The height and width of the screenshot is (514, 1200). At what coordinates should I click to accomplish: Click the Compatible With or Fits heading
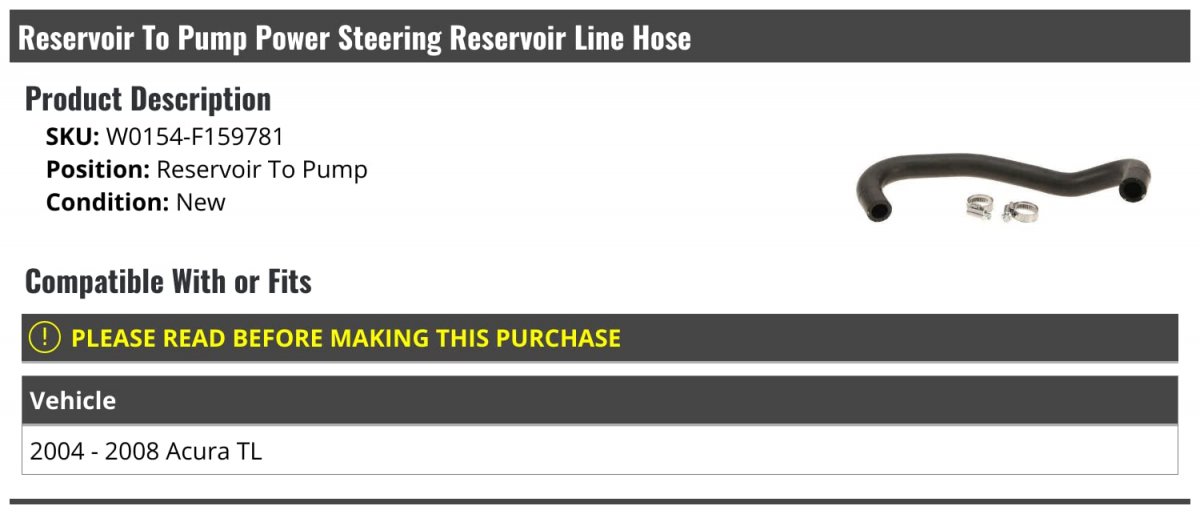click(168, 282)
